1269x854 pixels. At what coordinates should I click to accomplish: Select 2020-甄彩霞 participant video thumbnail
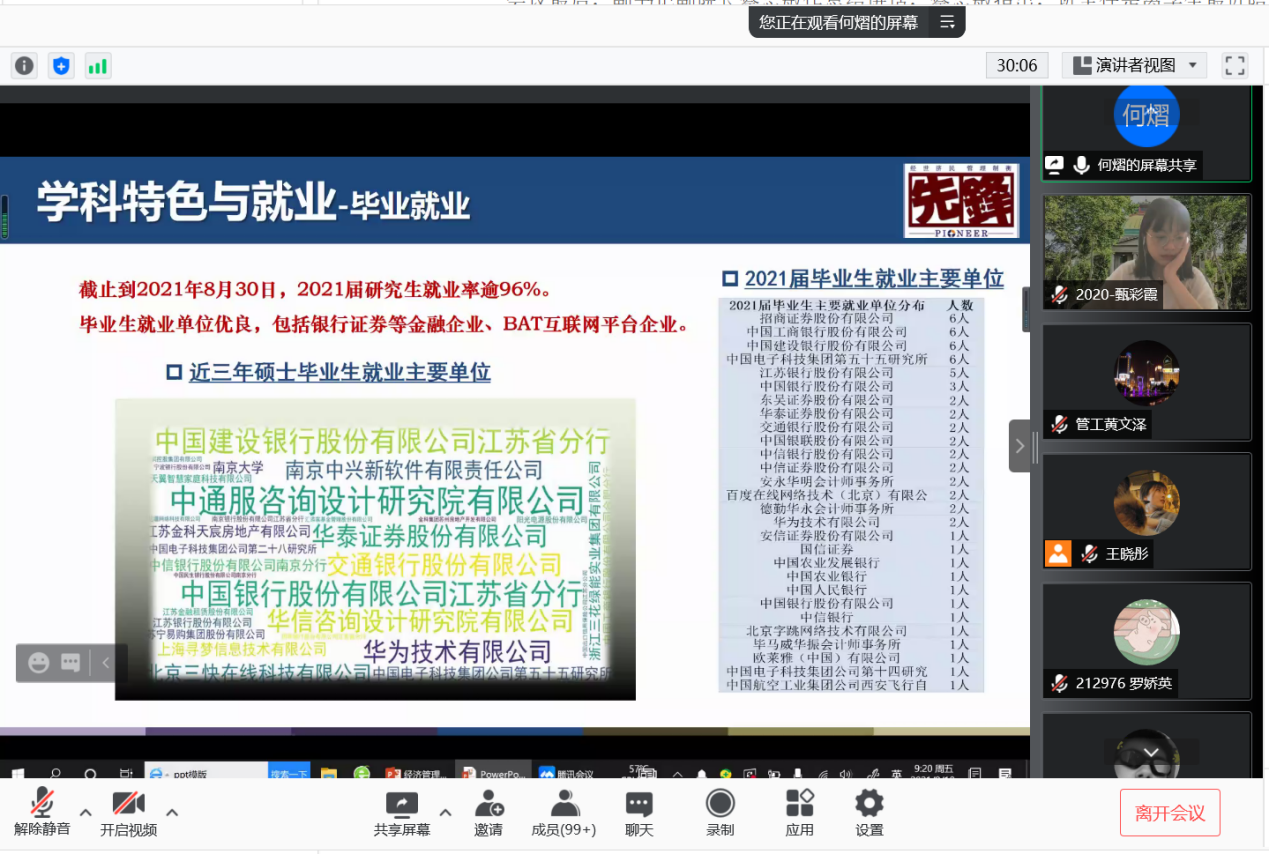(1146, 251)
